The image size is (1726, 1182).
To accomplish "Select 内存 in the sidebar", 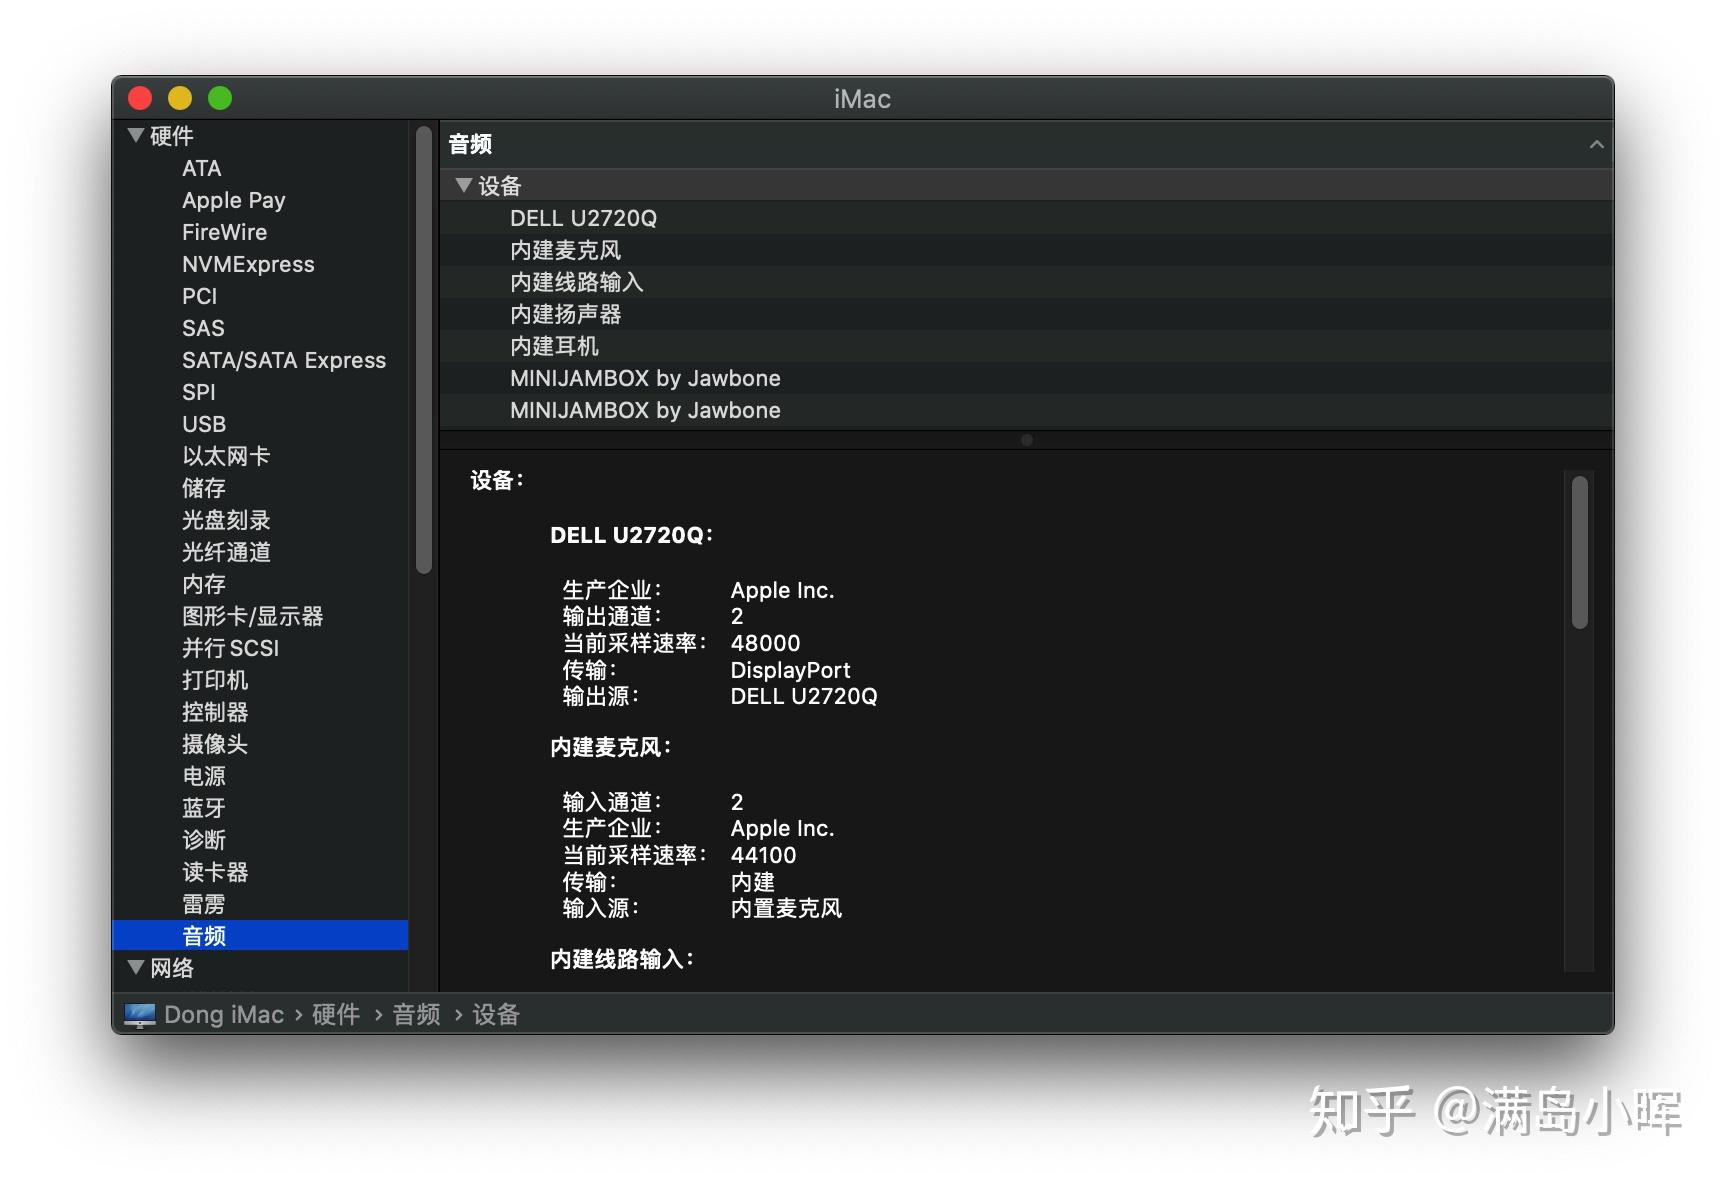I will point(204,584).
